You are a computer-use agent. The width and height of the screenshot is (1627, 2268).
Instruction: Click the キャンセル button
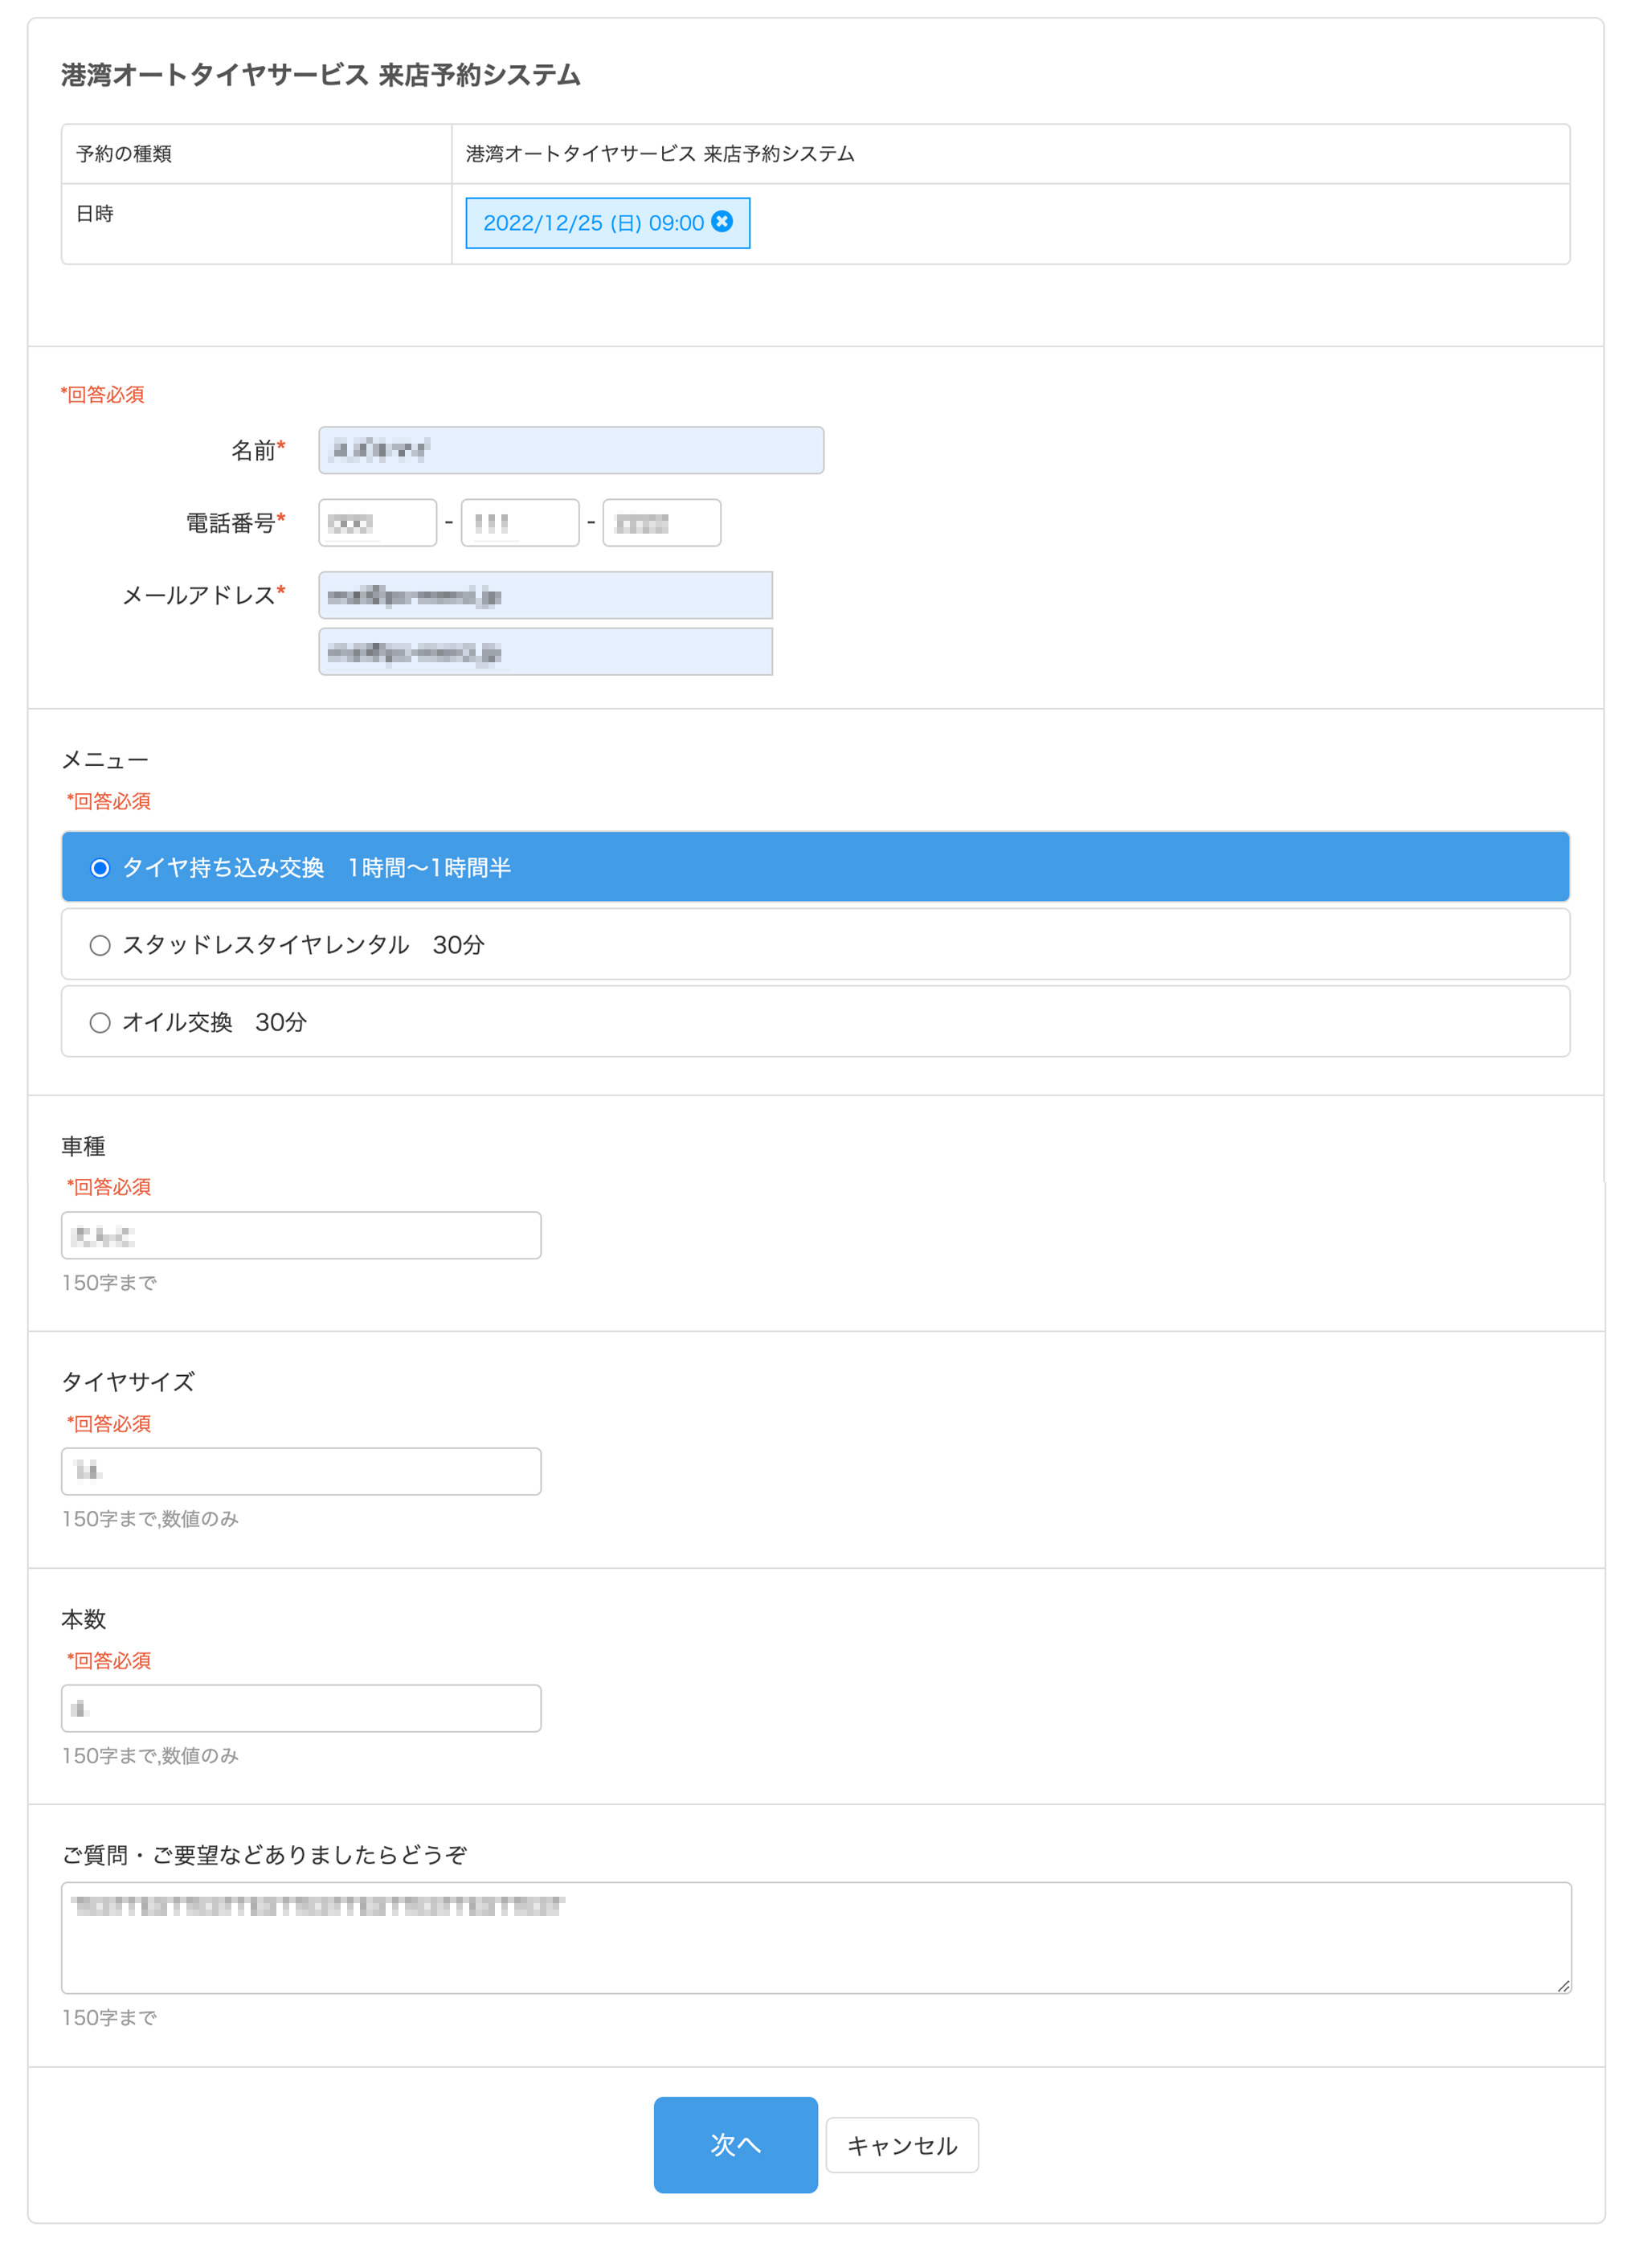pyautogui.click(x=901, y=2144)
